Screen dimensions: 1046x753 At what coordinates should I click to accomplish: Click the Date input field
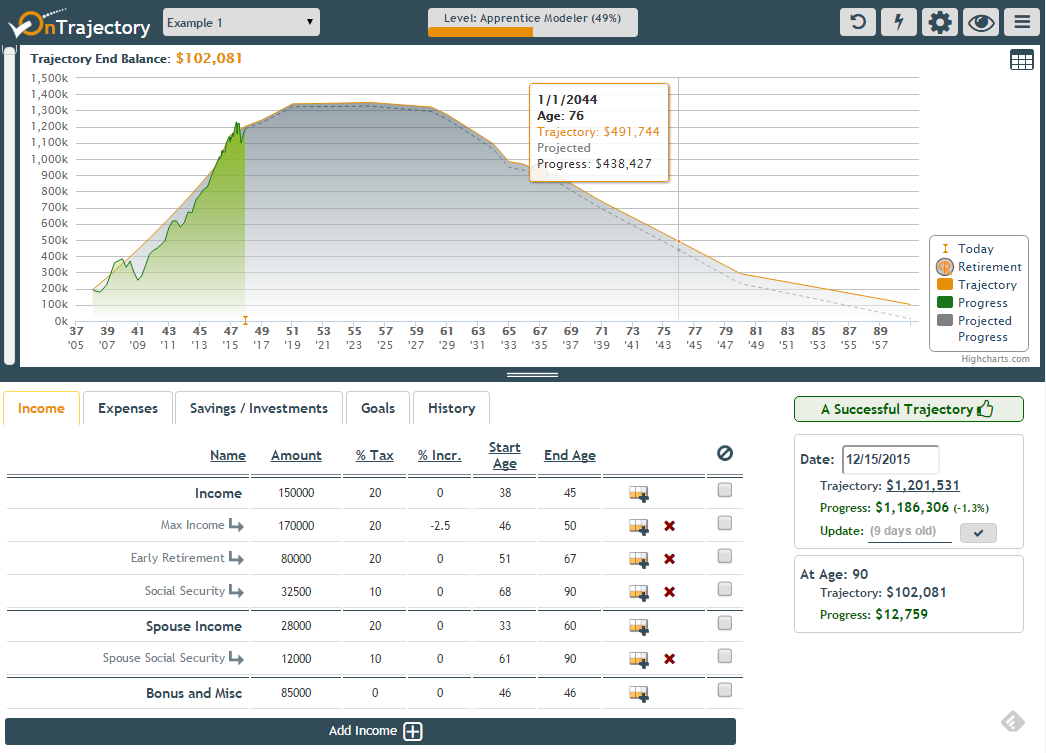point(890,460)
